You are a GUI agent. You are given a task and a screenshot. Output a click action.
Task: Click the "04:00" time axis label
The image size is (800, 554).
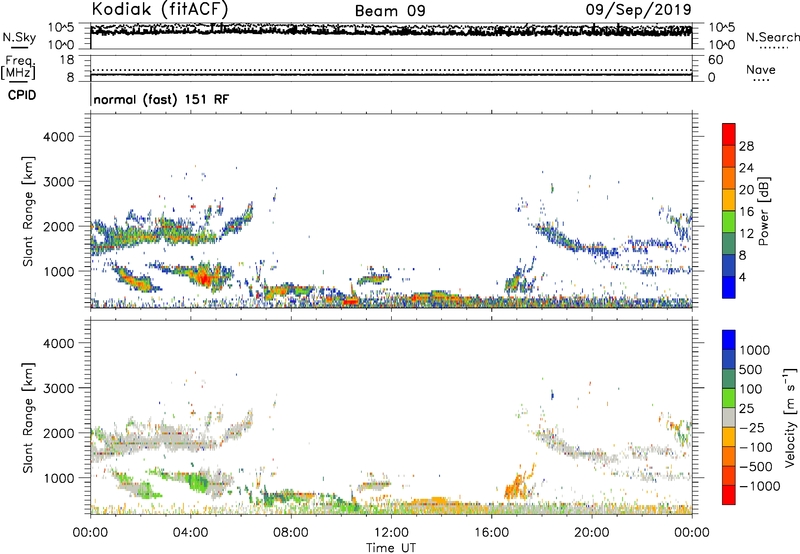coord(190,533)
